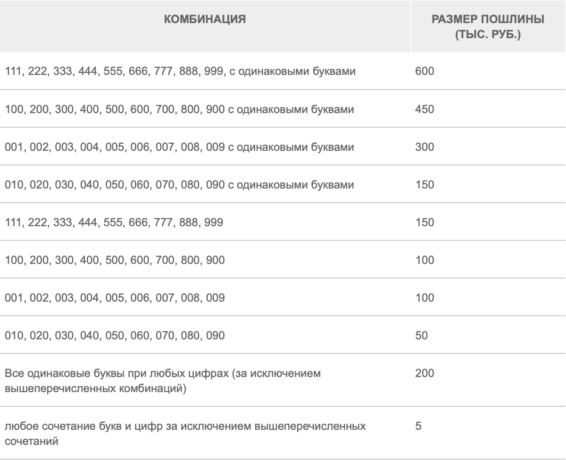Click the 100 fee beside the 001–009 row
Image resolution: width=566 pixels, height=460 pixels.
424,298
